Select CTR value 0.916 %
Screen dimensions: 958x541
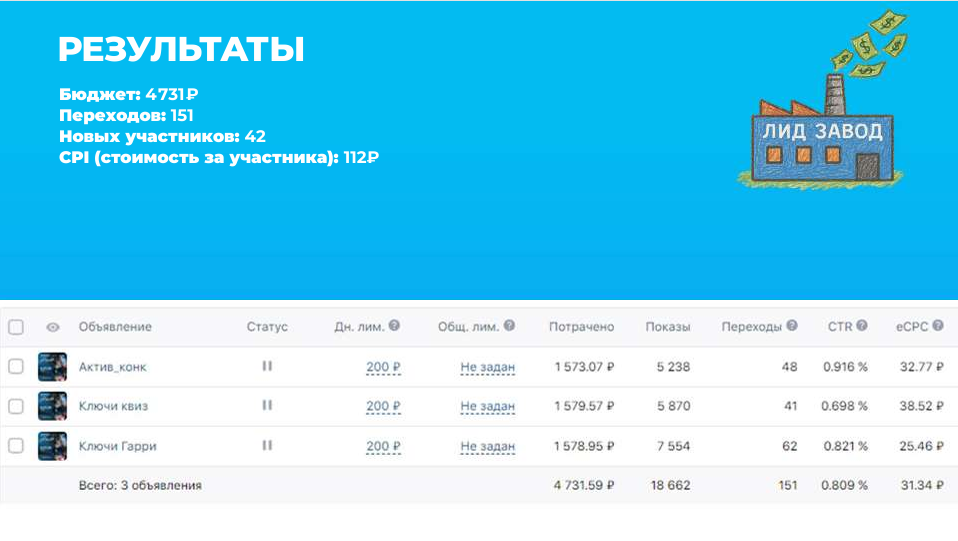[x=845, y=367]
